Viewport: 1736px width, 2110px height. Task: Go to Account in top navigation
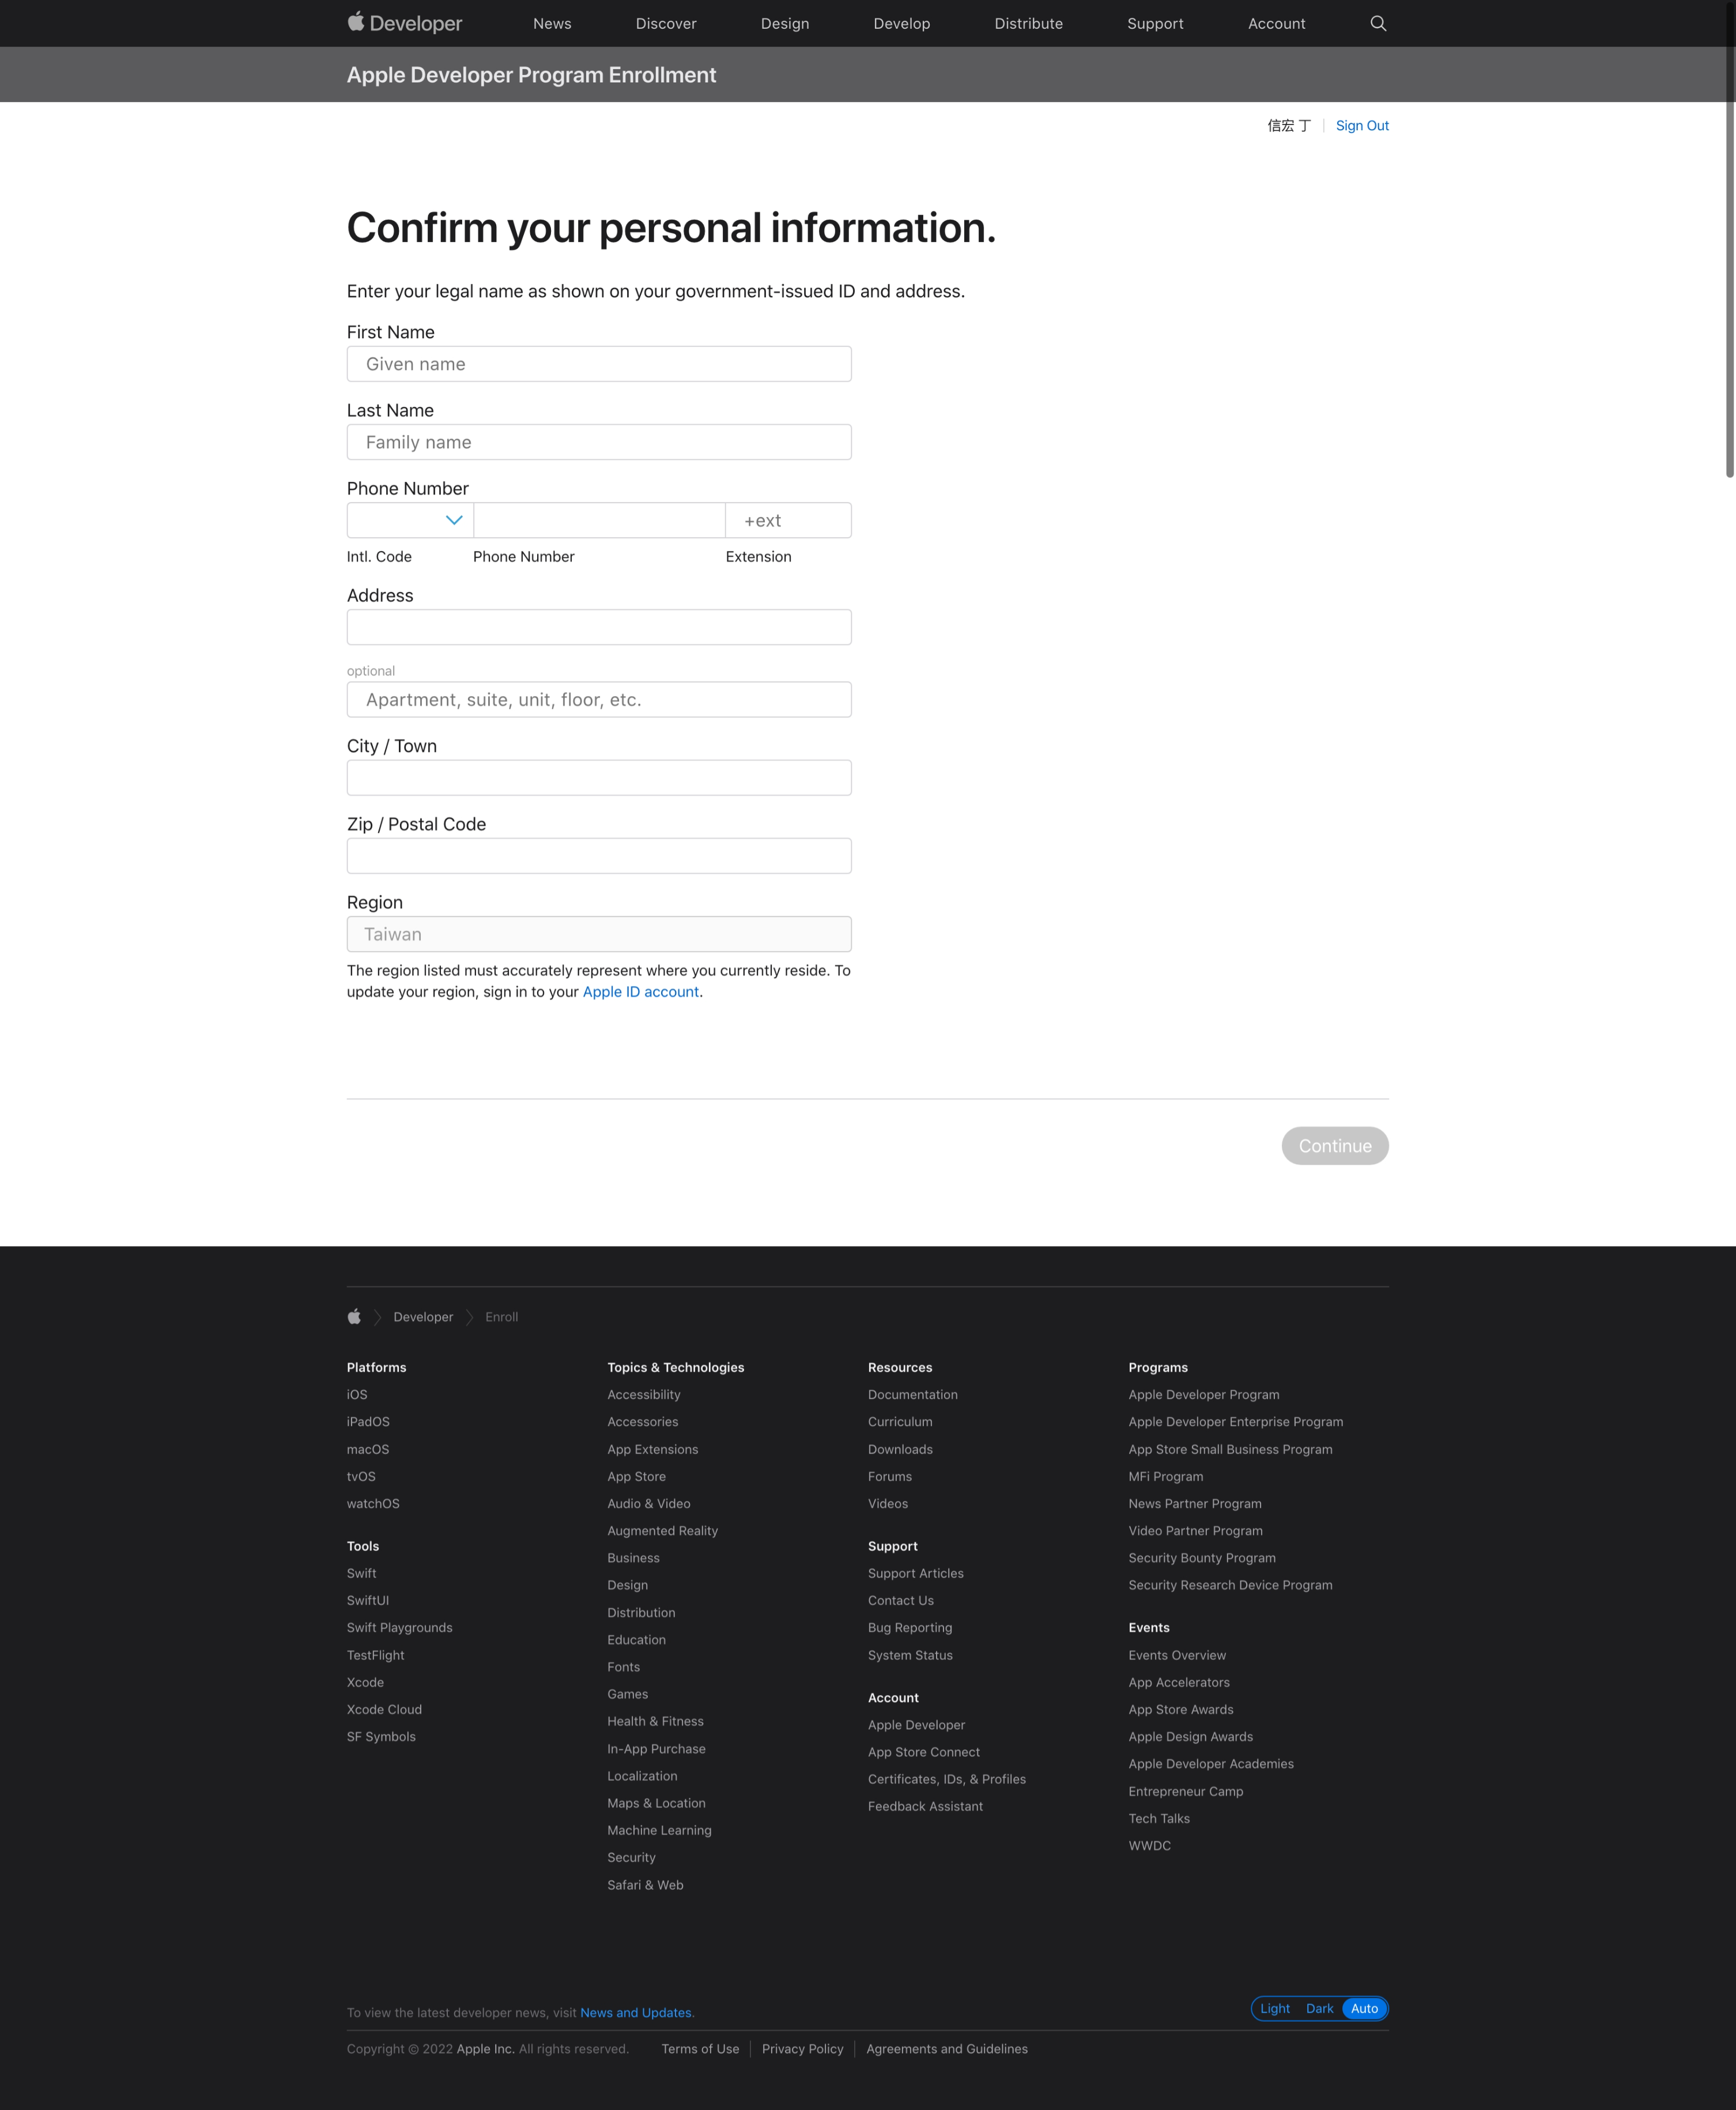pos(1276,24)
